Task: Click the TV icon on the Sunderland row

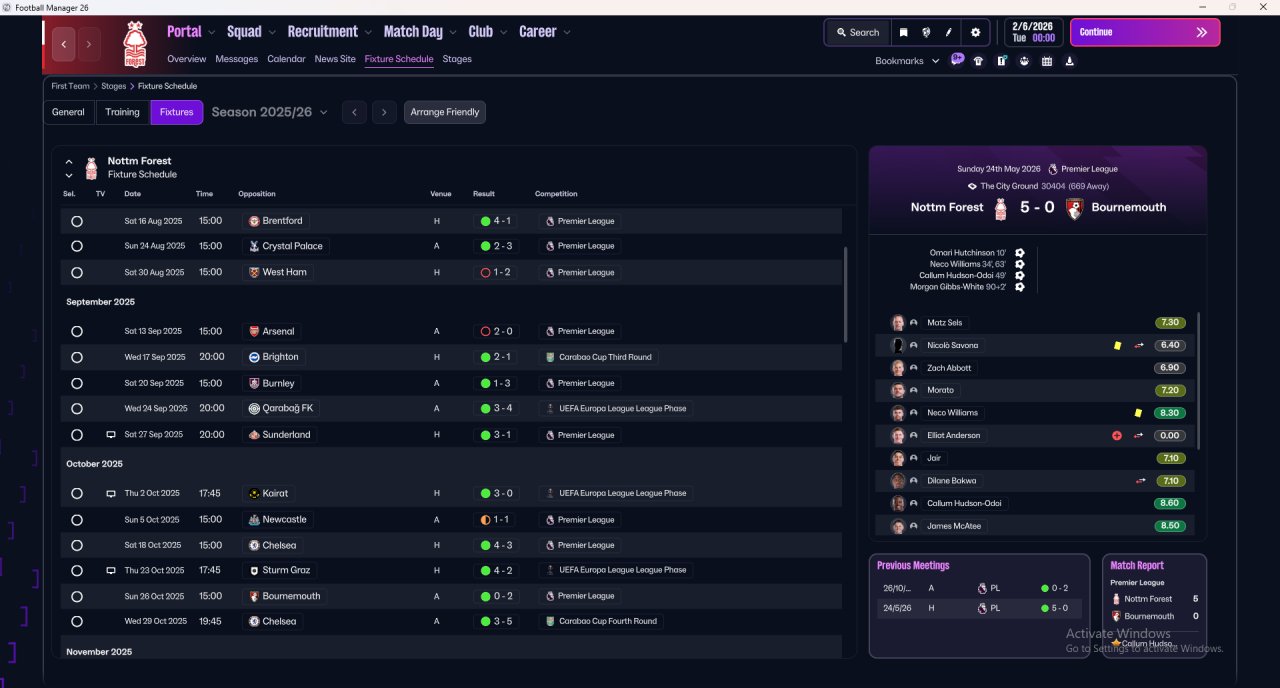Action: tap(111, 435)
